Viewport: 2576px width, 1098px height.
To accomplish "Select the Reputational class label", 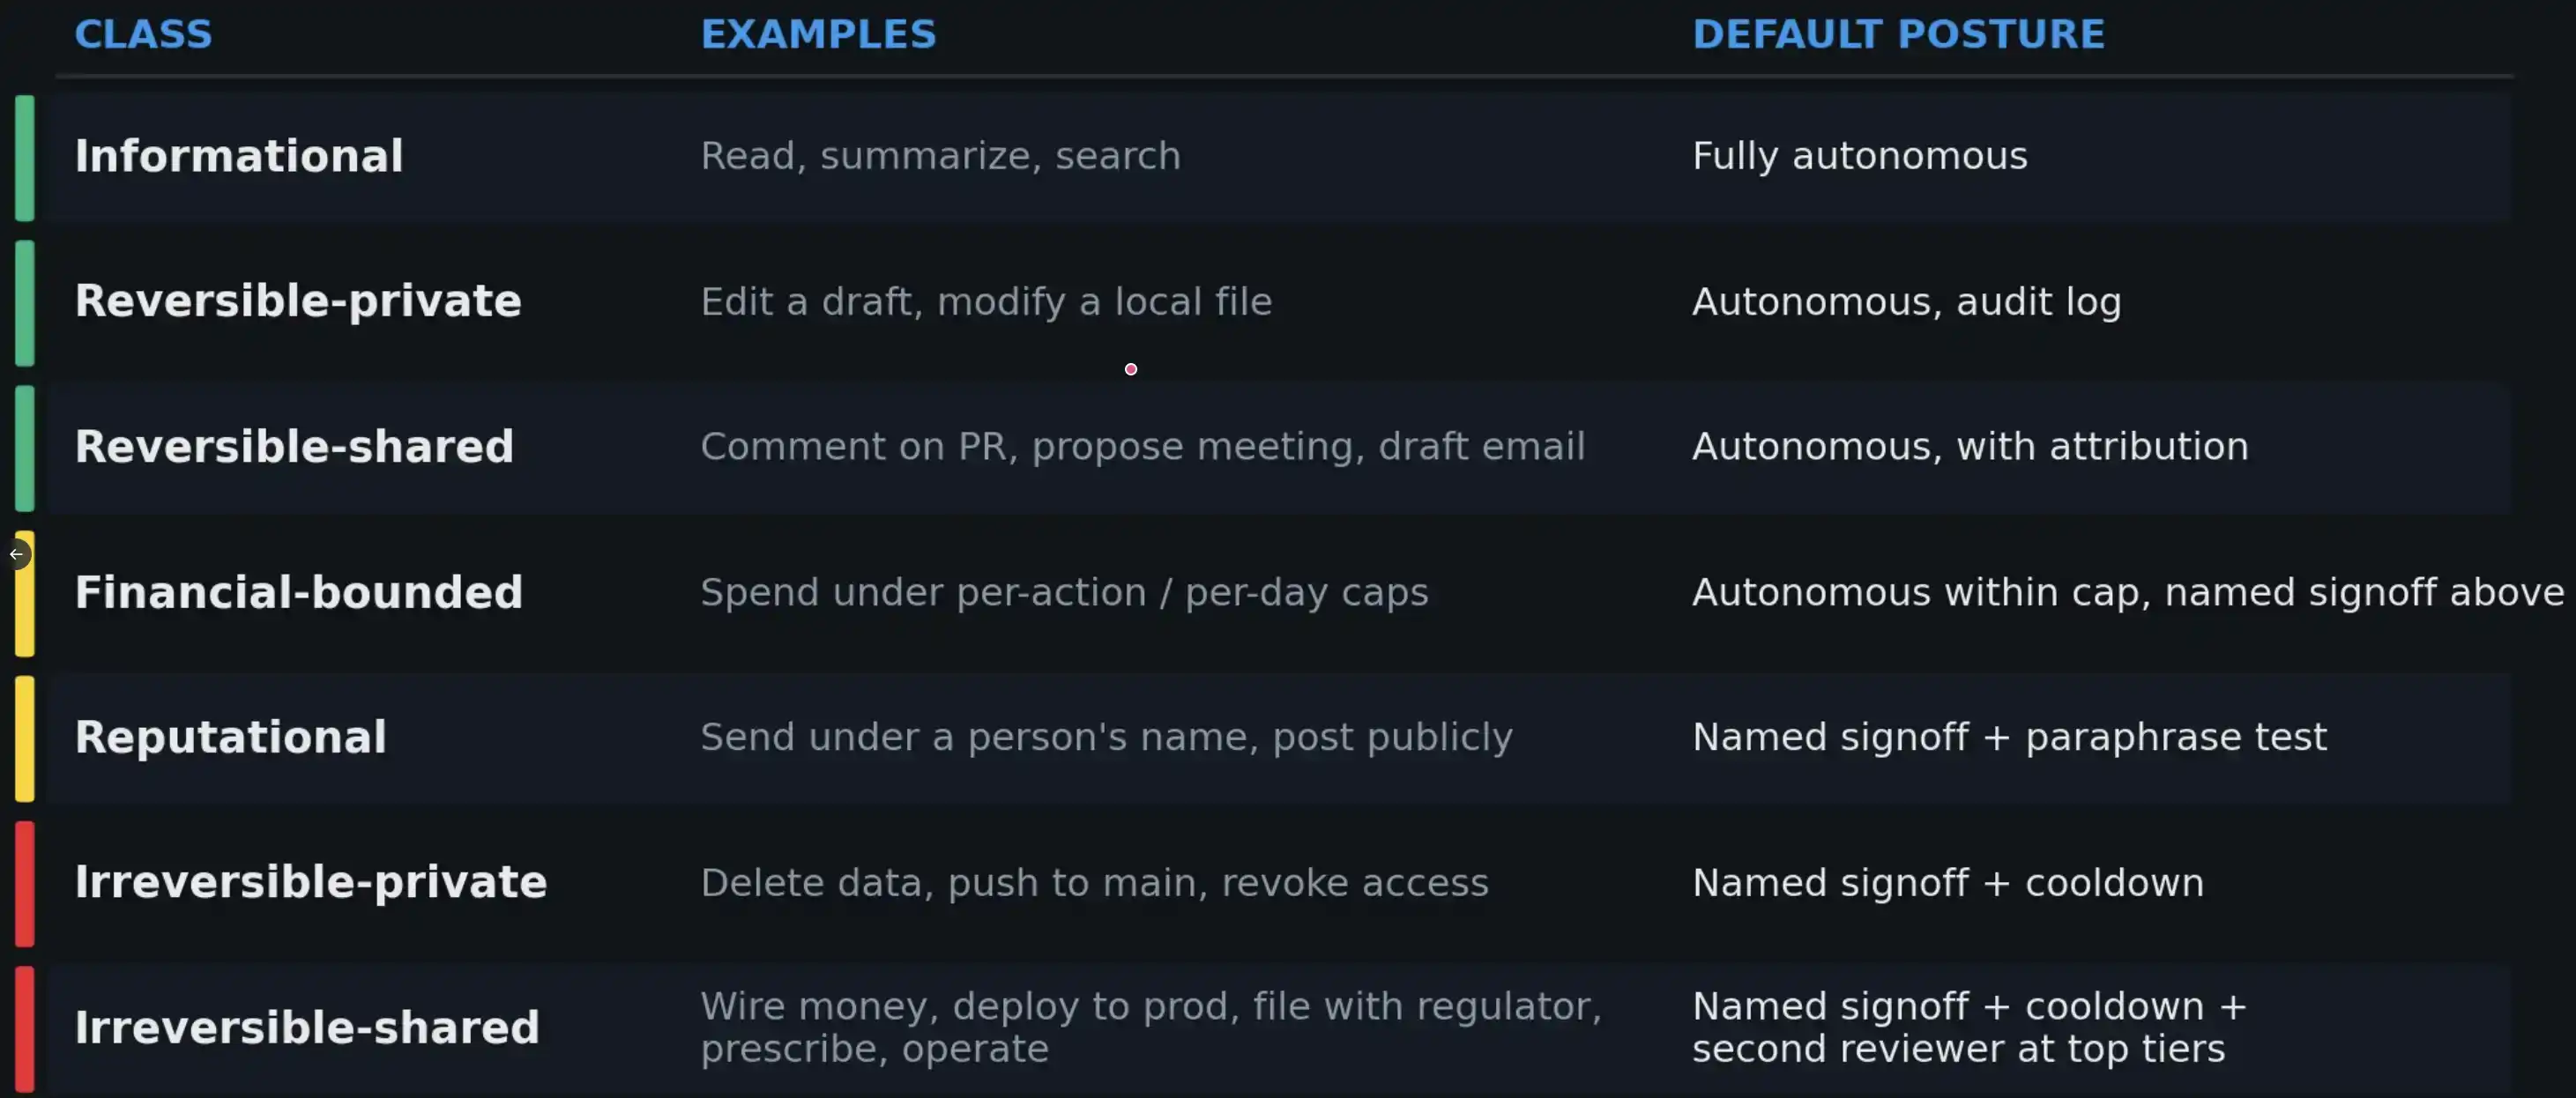I will [231, 738].
